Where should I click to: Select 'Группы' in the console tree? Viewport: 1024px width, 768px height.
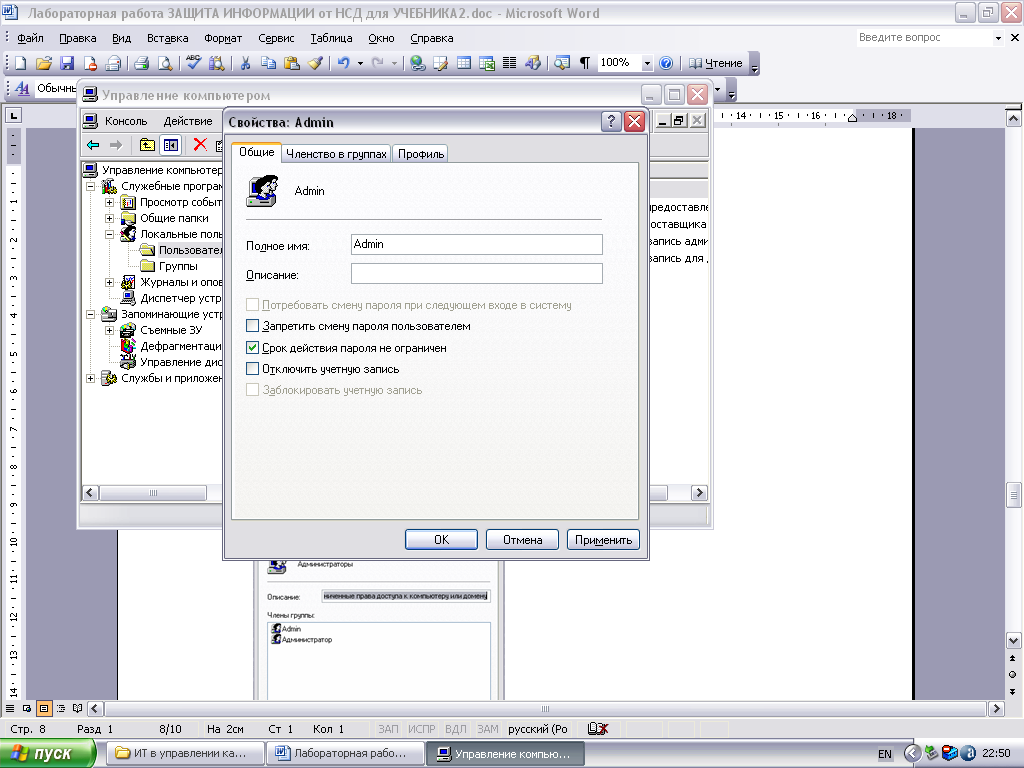tap(178, 266)
